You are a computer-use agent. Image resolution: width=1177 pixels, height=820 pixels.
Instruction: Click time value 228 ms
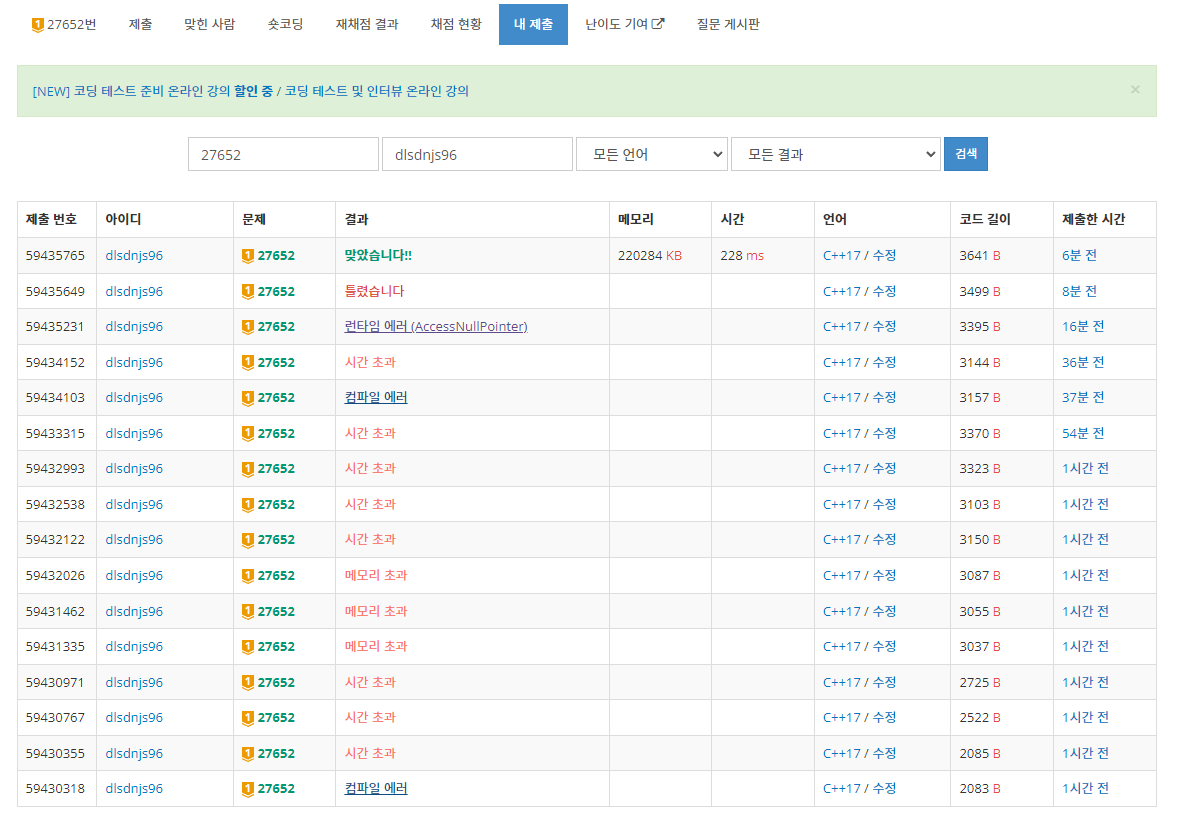[742, 255]
